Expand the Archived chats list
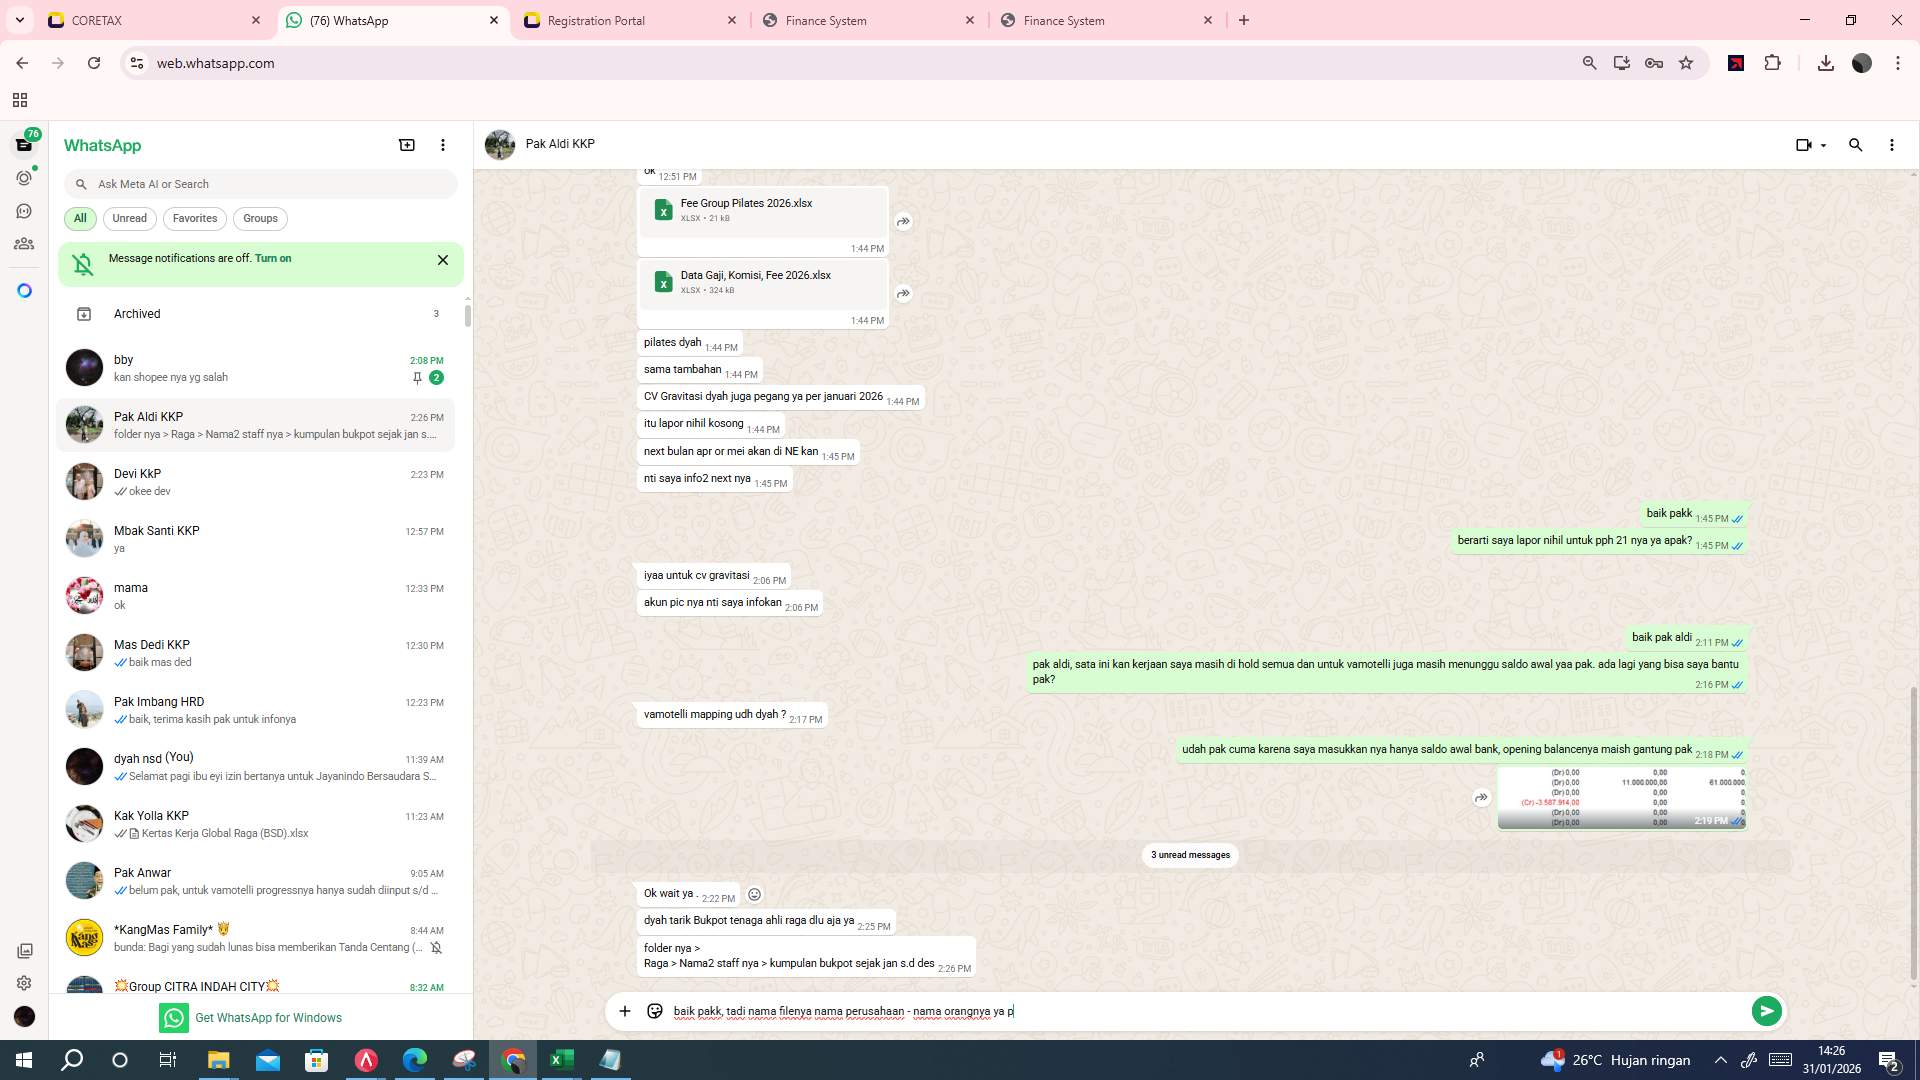 (137, 313)
